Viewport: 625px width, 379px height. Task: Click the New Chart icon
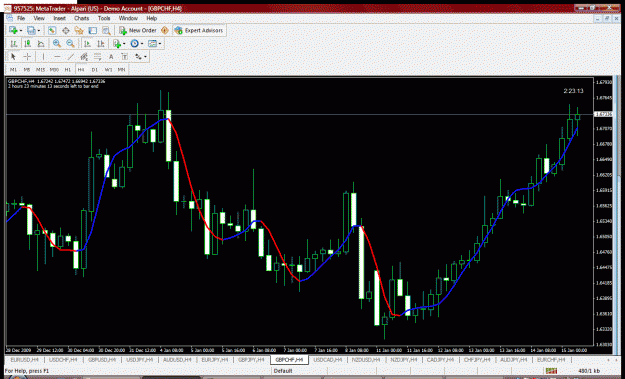coord(13,30)
